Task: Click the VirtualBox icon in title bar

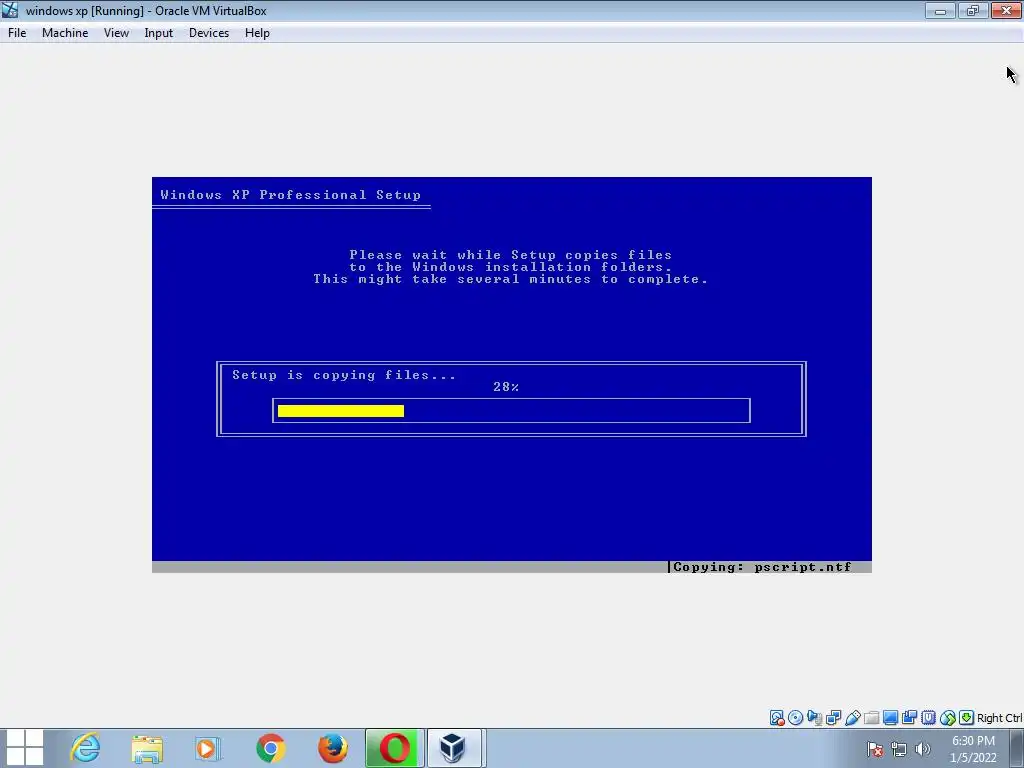Action: point(10,10)
